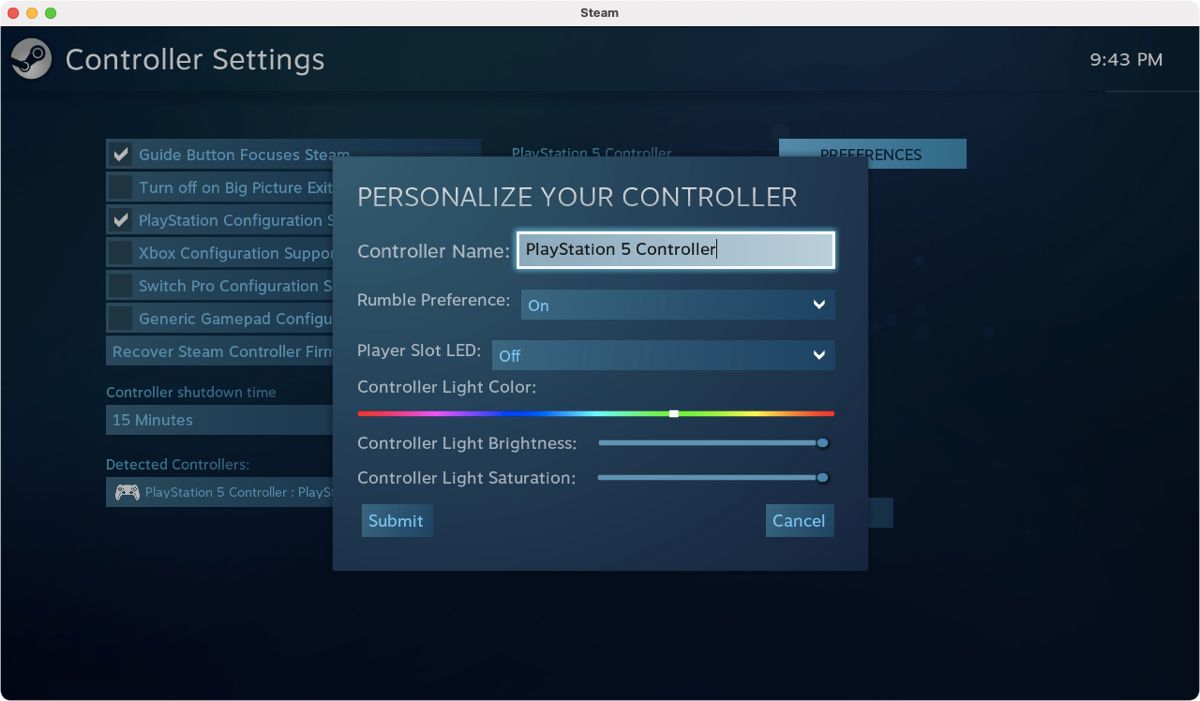Click Recover Steam Controller Firmware
1200x701 pixels.
click(220, 351)
